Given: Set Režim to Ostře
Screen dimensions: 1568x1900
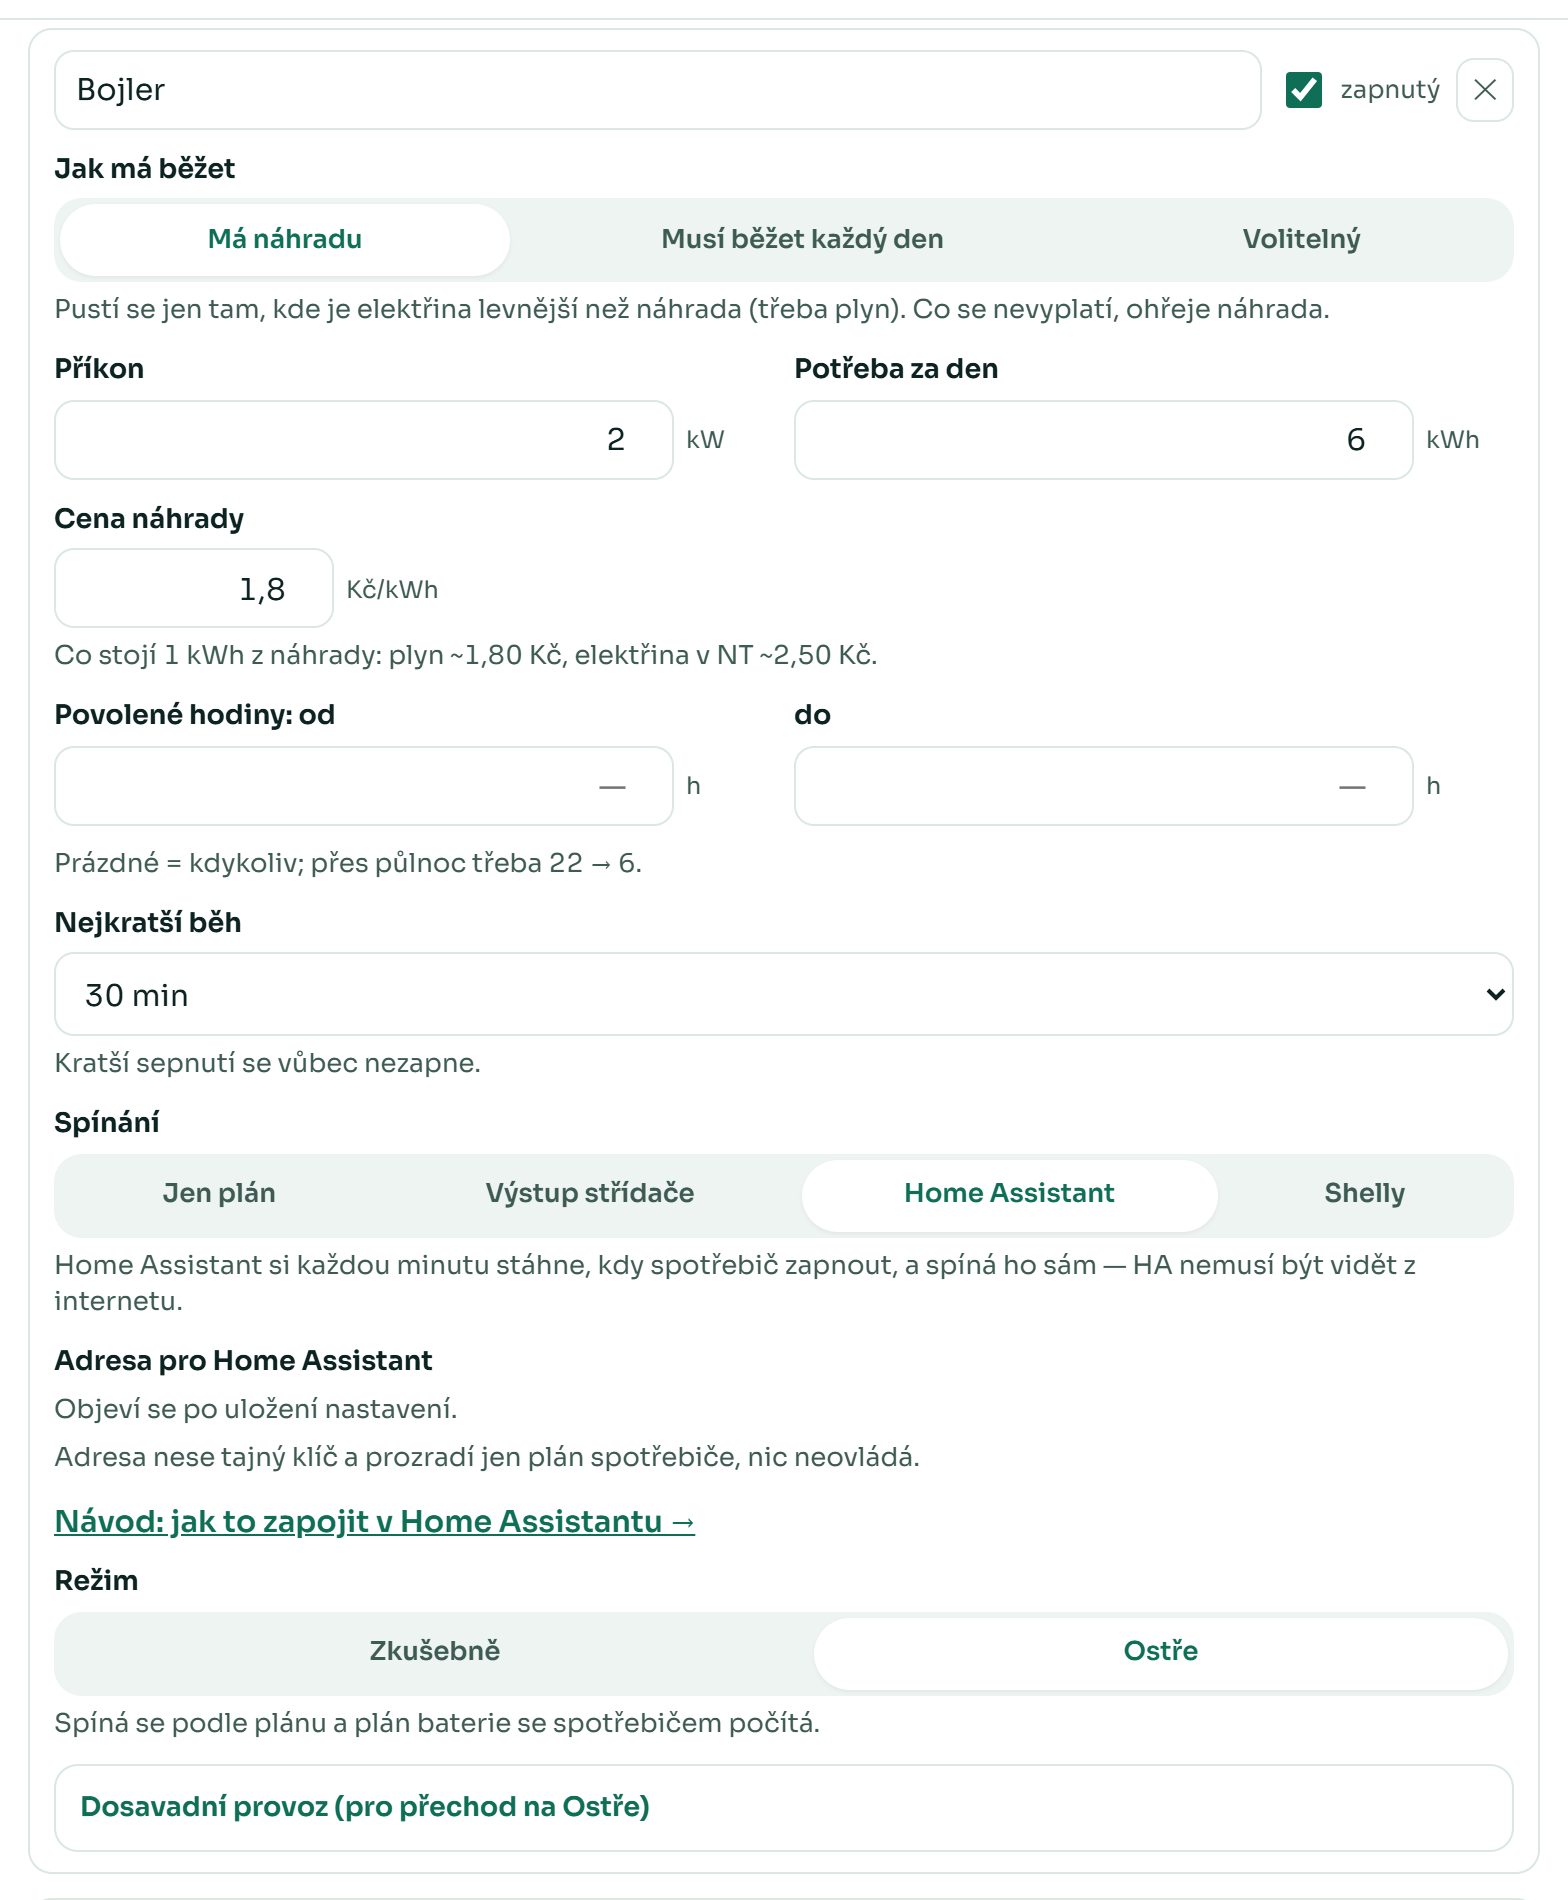Looking at the screenshot, I should (1160, 1651).
